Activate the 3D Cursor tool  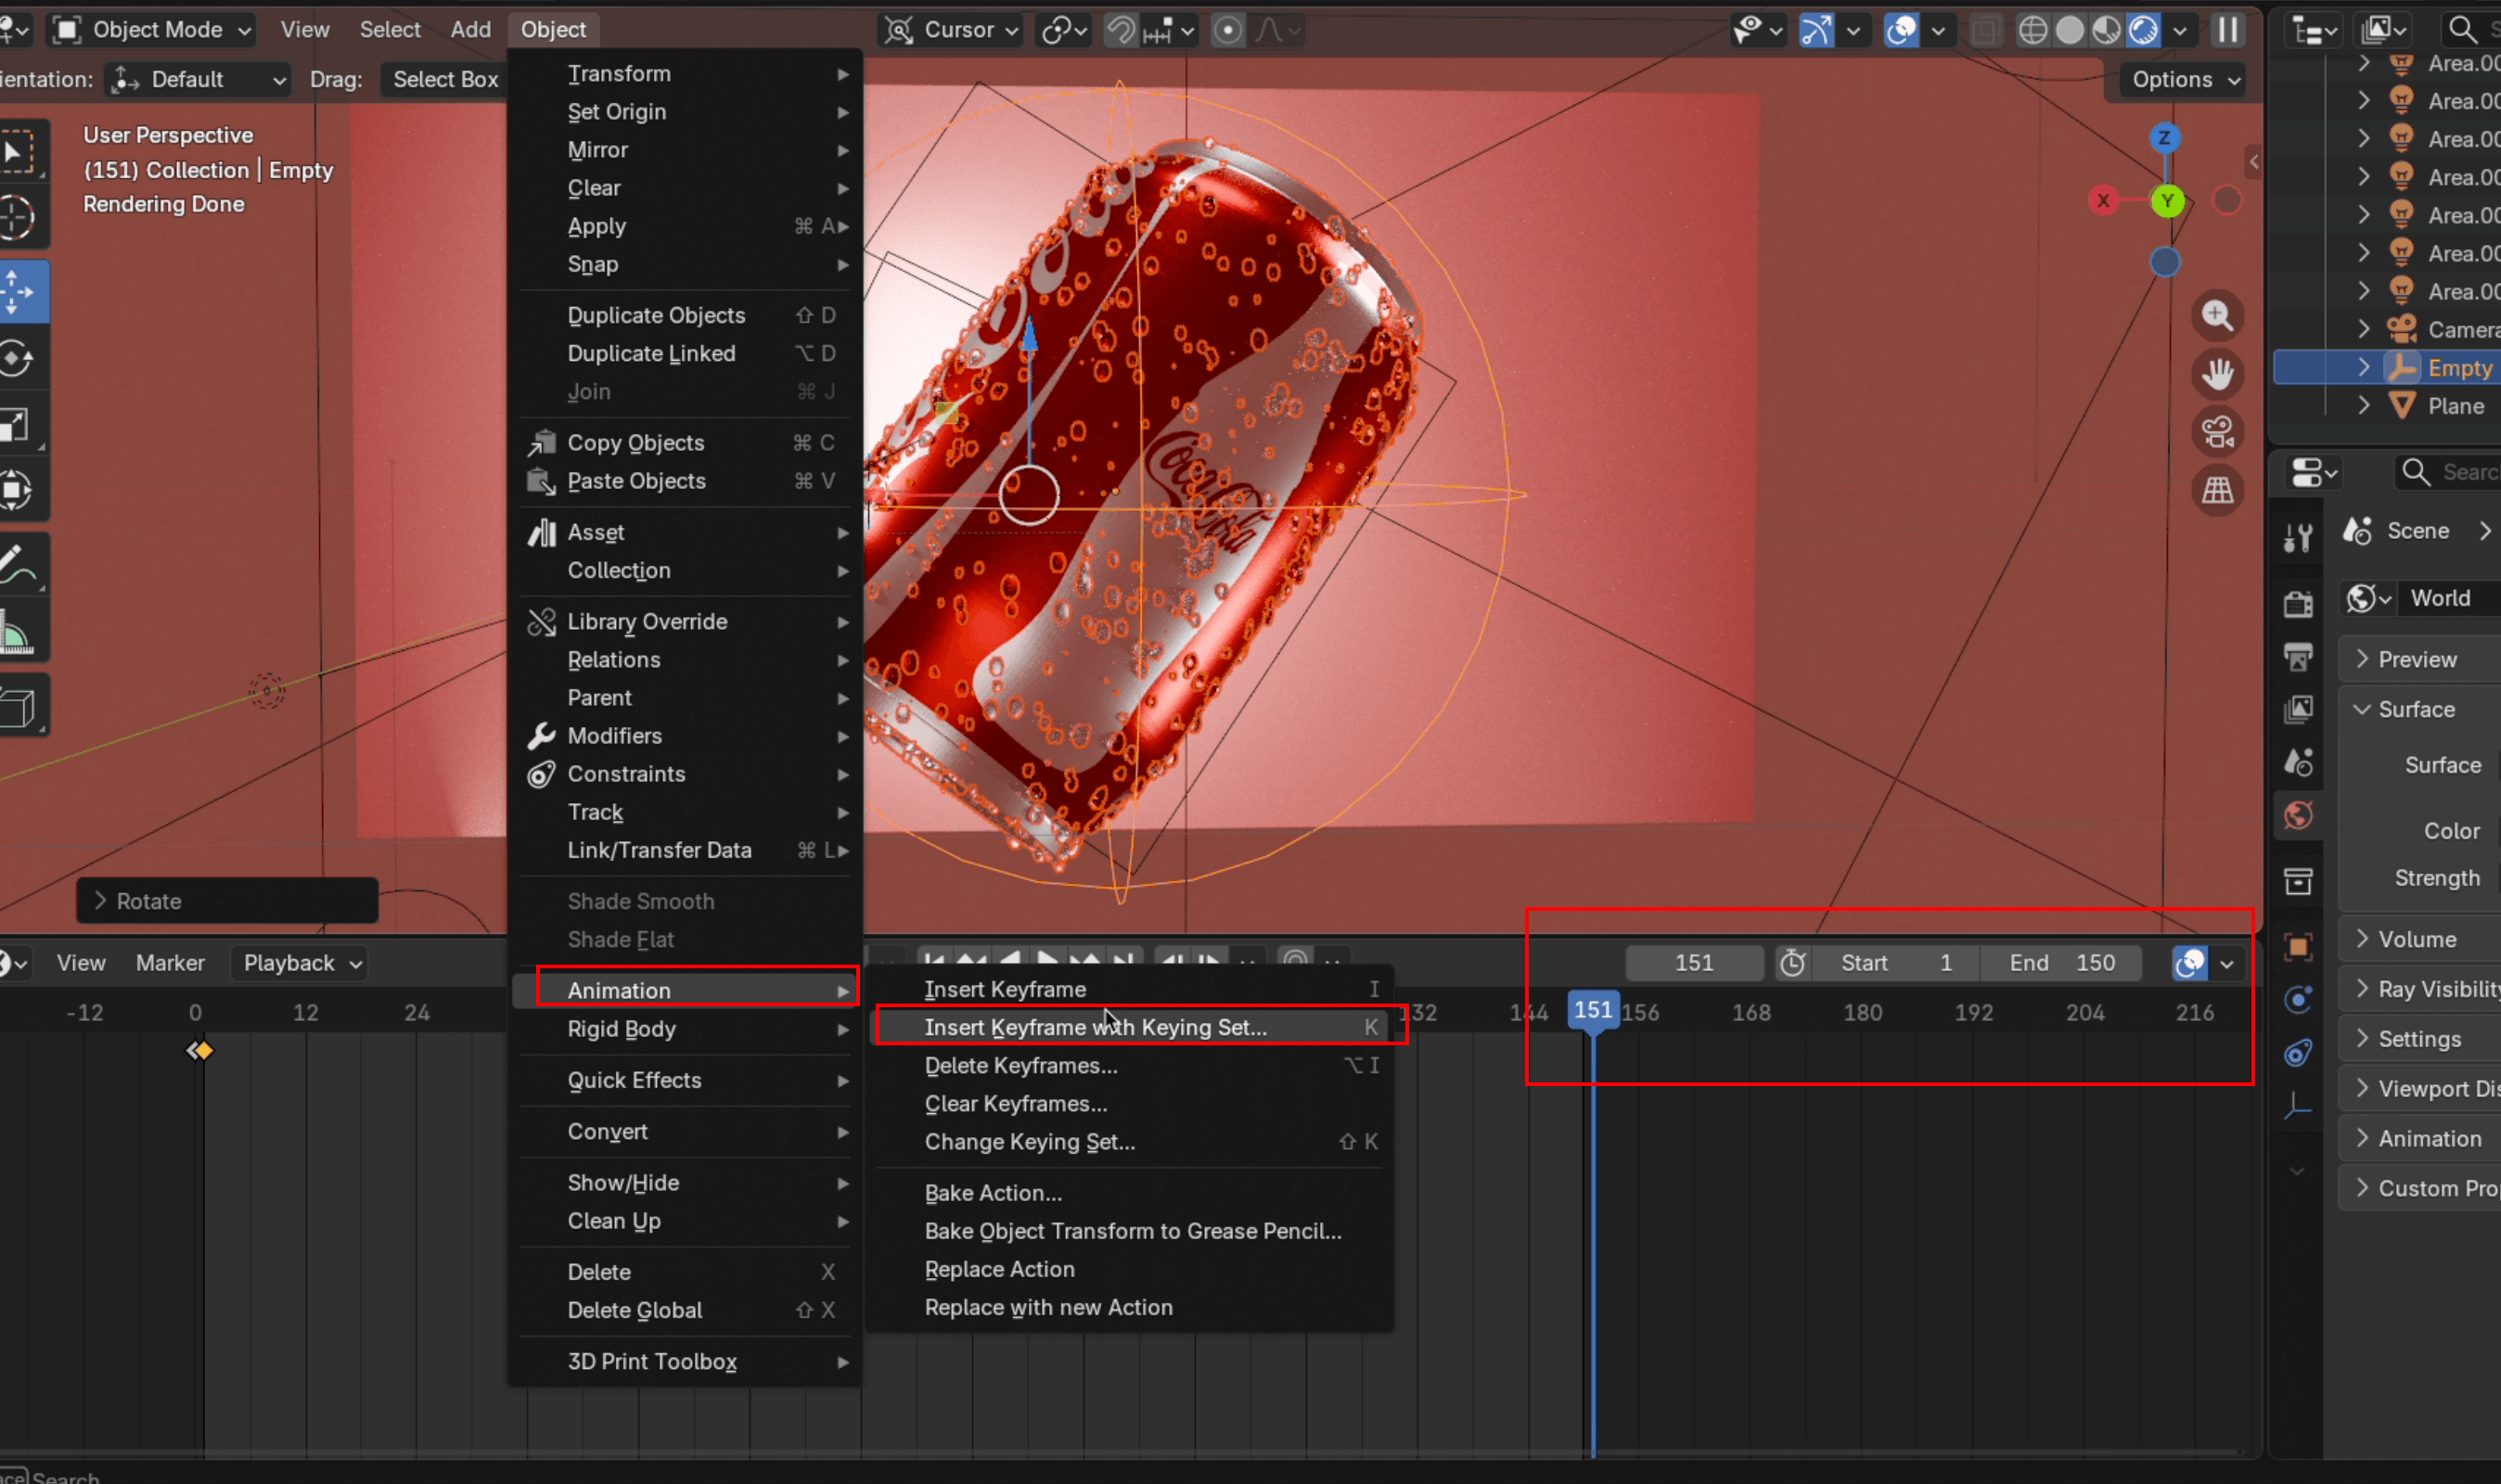[x=18, y=217]
